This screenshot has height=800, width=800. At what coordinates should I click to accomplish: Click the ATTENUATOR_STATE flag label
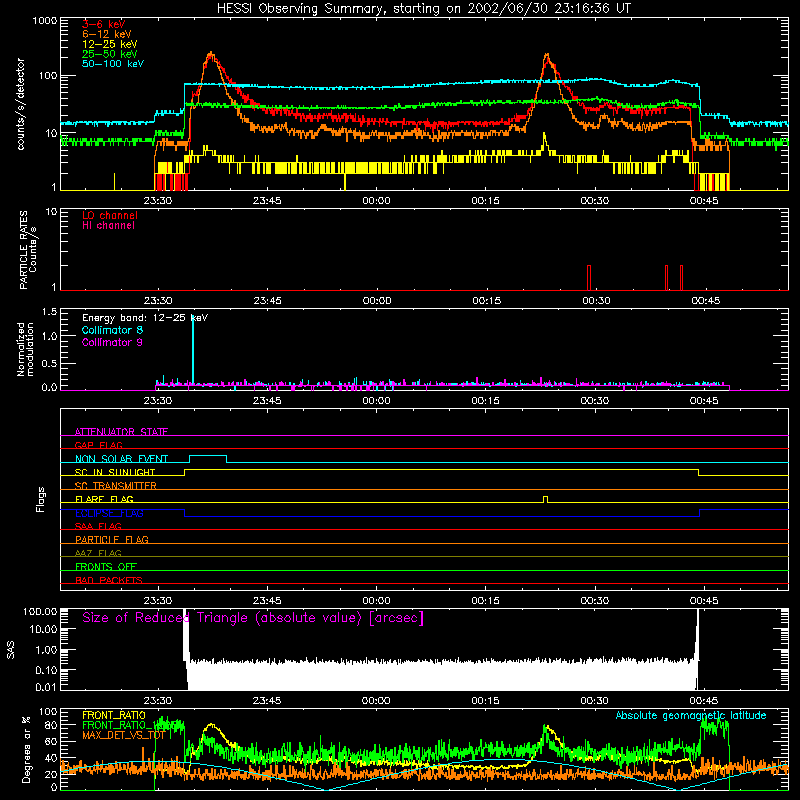(x=121, y=432)
